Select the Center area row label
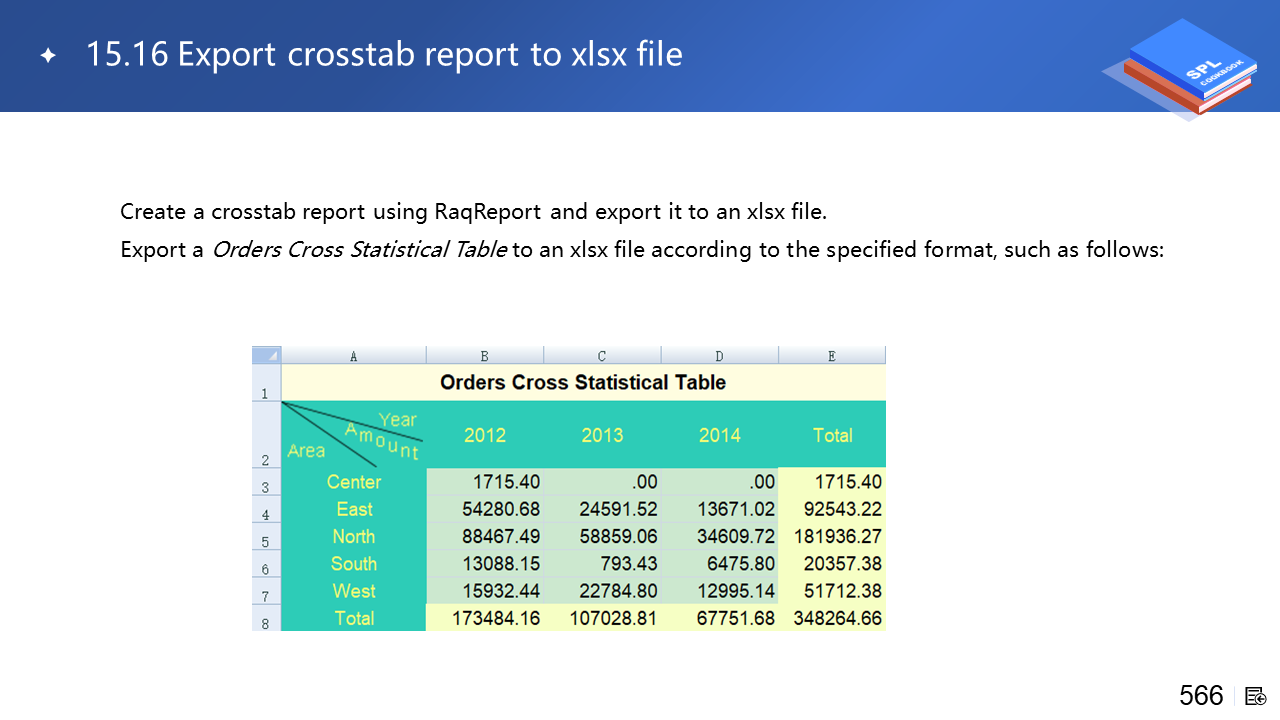 [354, 482]
